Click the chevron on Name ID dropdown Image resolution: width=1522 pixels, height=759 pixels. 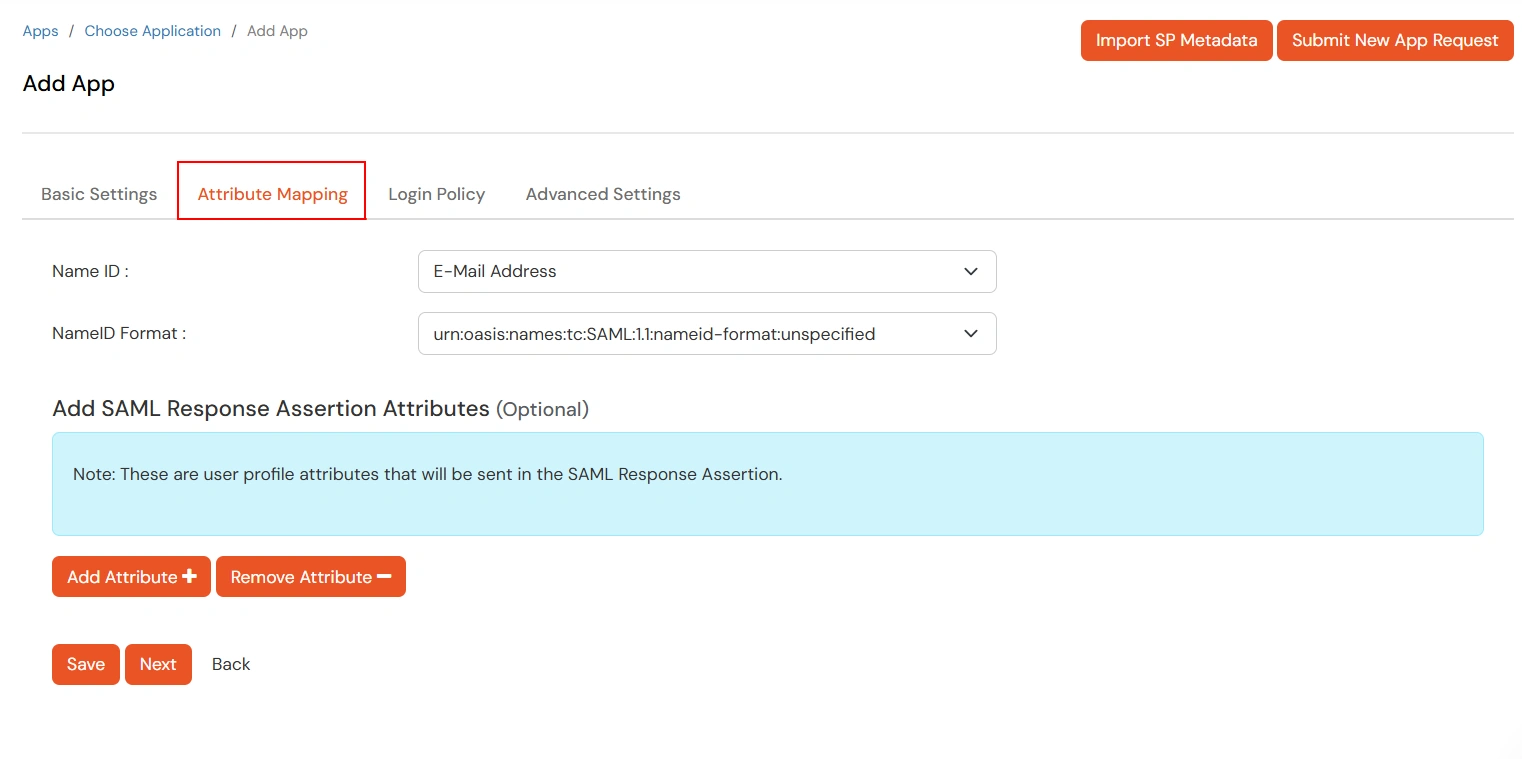tap(969, 271)
